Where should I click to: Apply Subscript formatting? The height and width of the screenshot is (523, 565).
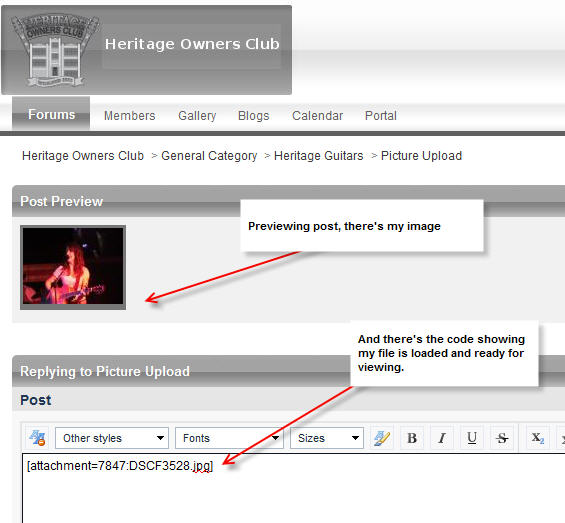538,438
